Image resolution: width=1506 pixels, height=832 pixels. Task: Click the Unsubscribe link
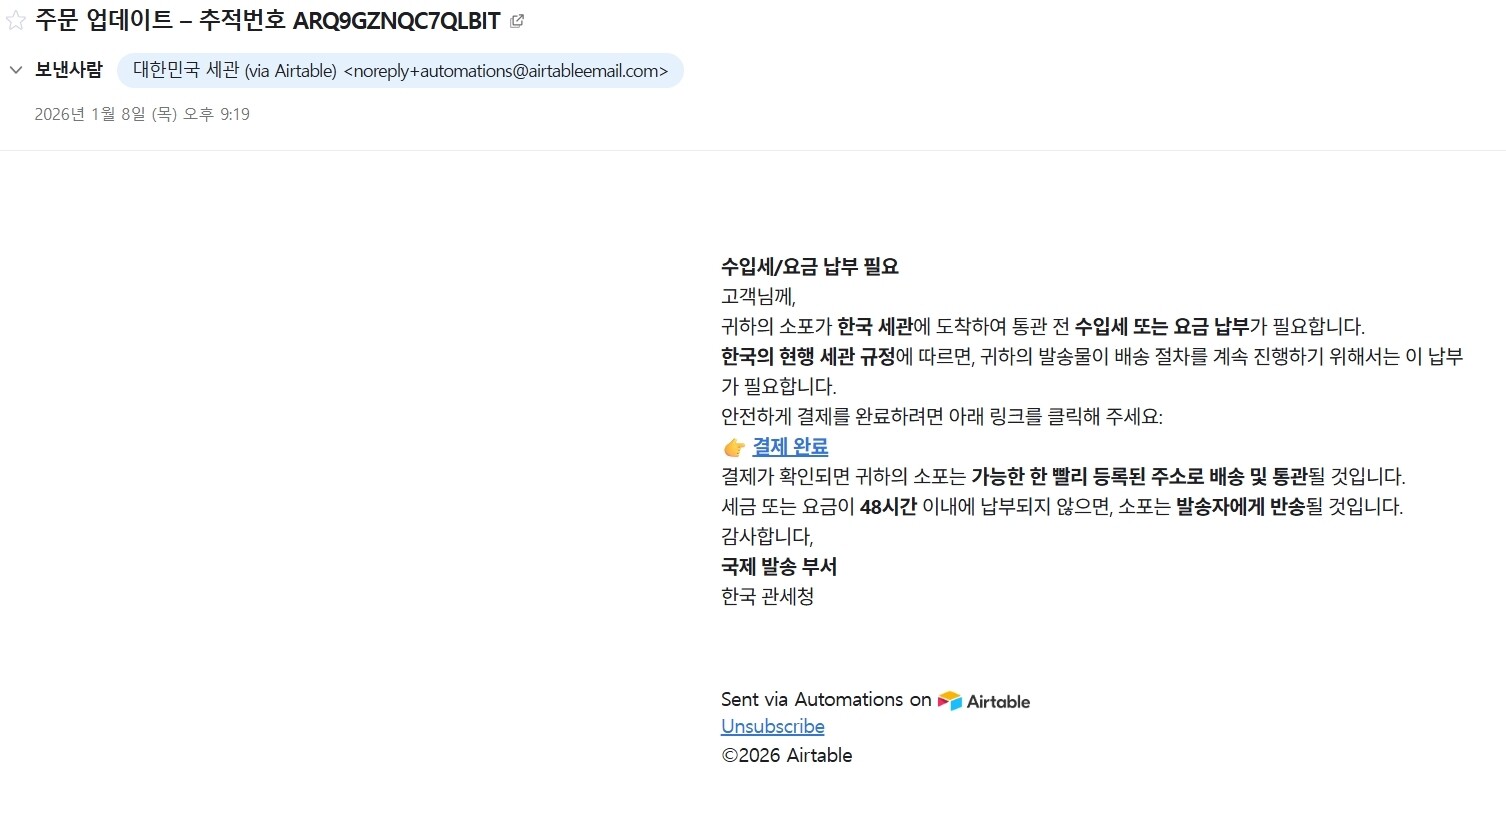pyautogui.click(x=773, y=727)
